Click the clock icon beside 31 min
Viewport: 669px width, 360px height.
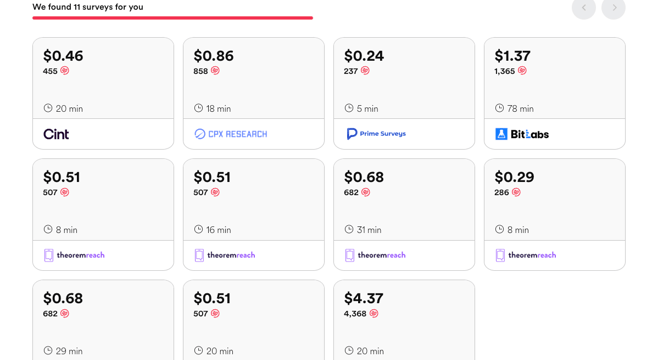pos(349,229)
